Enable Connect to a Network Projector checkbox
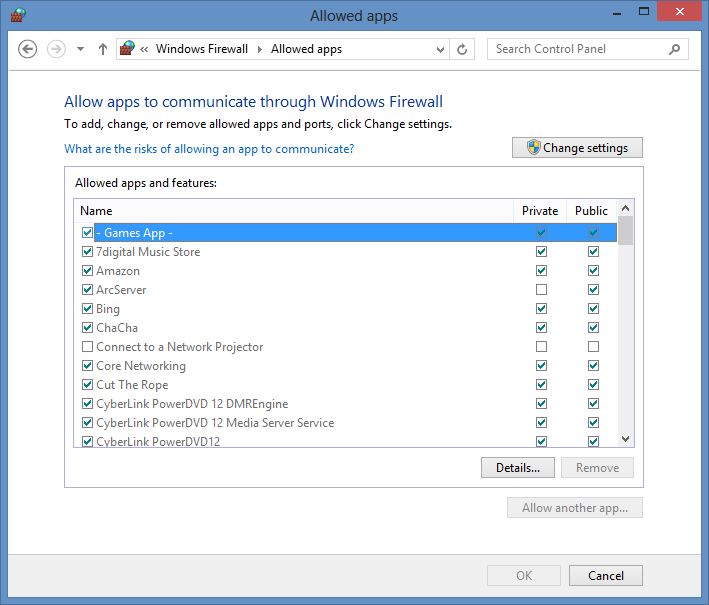 pos(87,346)
